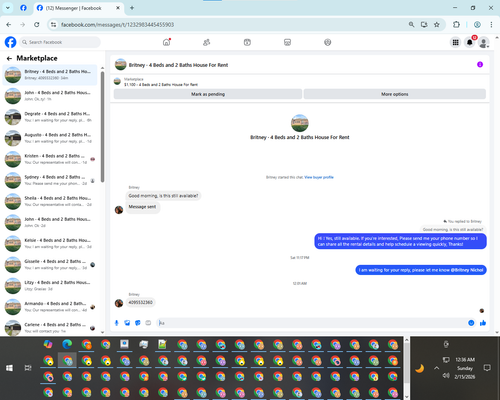Open the Chrome extensions puzzle icon
The width and height of the screenshot is (500, 400).
click(456, 25)
